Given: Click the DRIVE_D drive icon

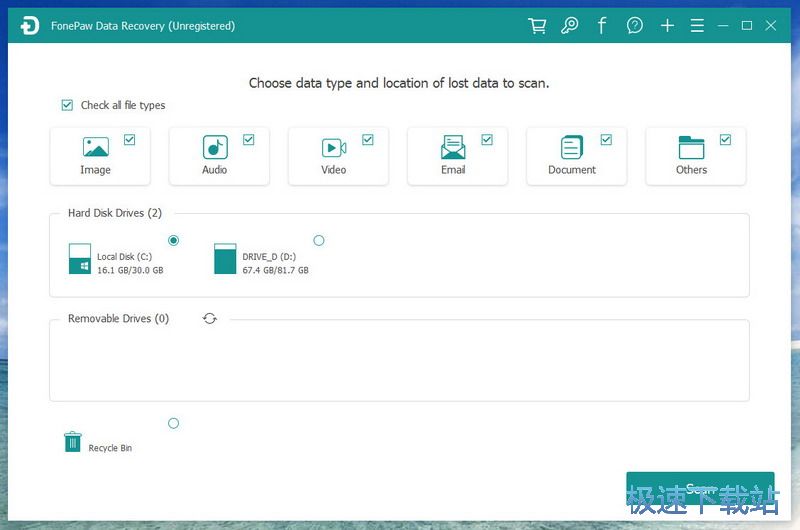Looking at the screenshot, I should pos(225,259).
